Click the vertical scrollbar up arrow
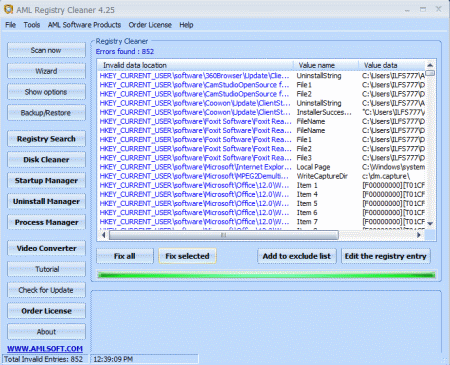450x365 pixels. click(x=430, y=65)
